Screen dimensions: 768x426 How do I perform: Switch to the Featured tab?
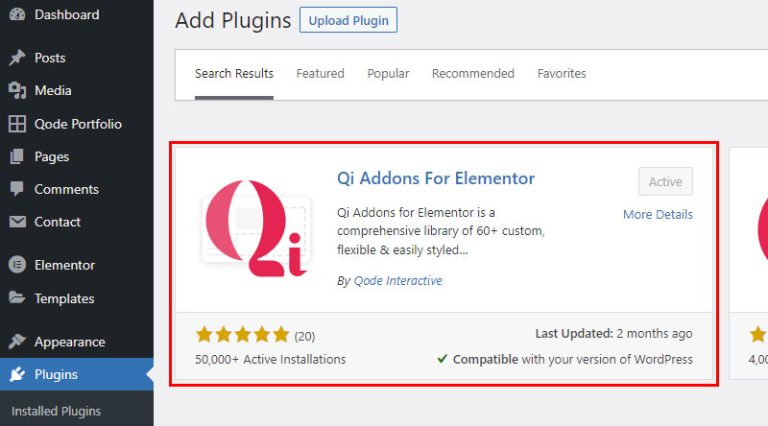pyautogui.click(x=320, y=74)
